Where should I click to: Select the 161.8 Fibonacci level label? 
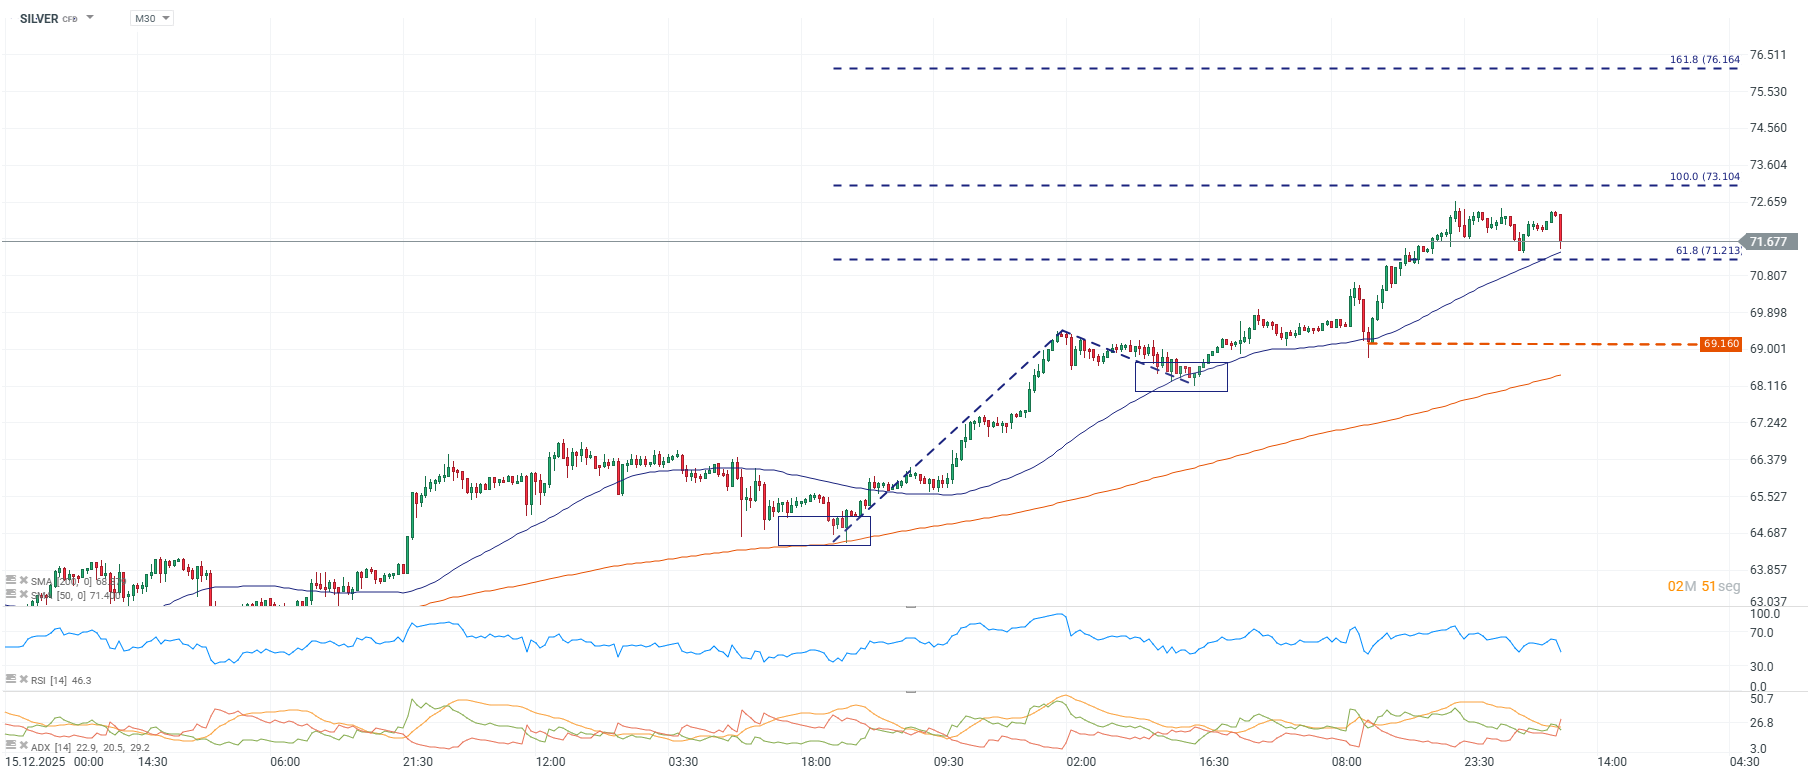tap(1704, 60)
